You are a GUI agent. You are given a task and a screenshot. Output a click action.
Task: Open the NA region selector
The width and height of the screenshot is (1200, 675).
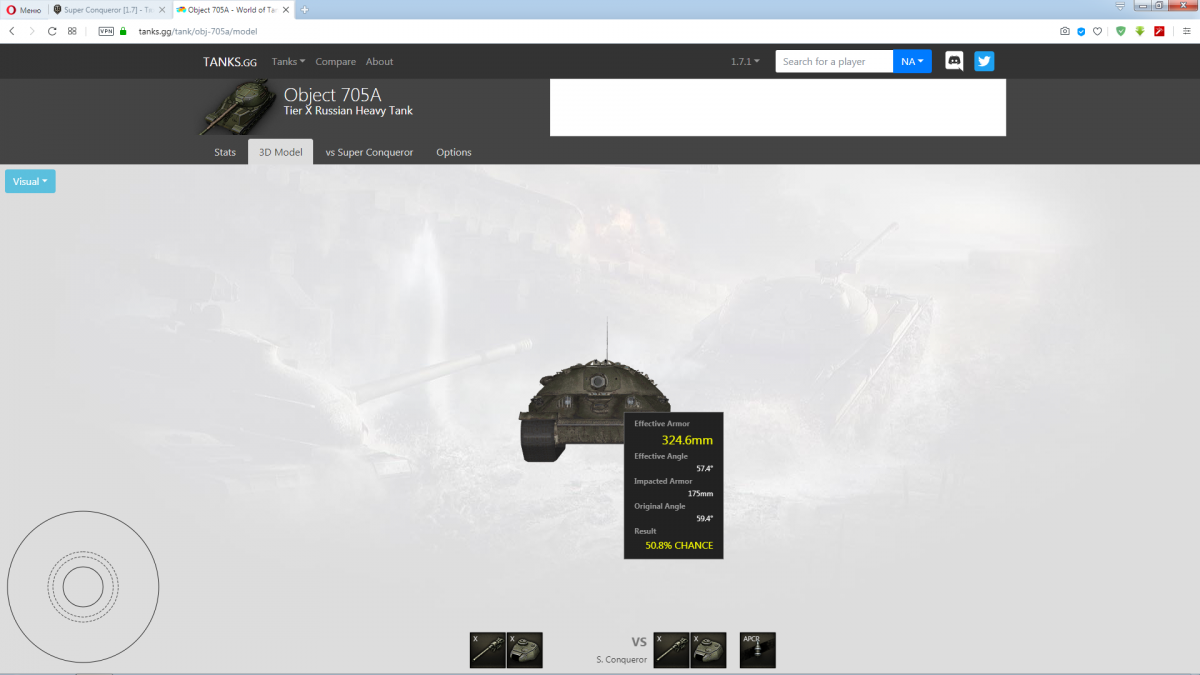[x=912, y=62]
